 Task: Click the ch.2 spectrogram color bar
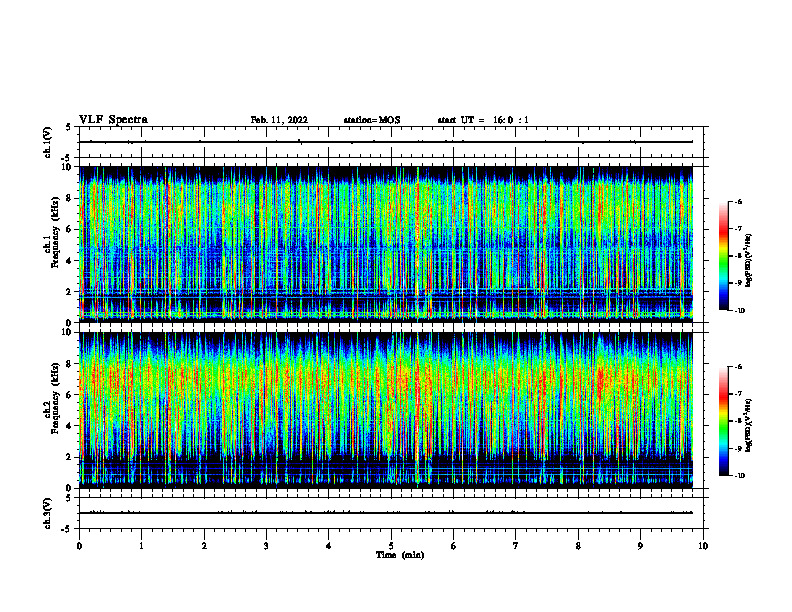tap(723, 421)
